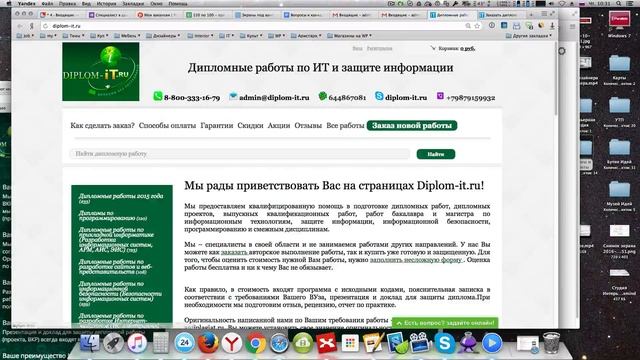Image resolution: width=640 pixels, height=360 pixels.
Task: Switch to the 100 по 100 tab
Action: click(x=206, y=15)
